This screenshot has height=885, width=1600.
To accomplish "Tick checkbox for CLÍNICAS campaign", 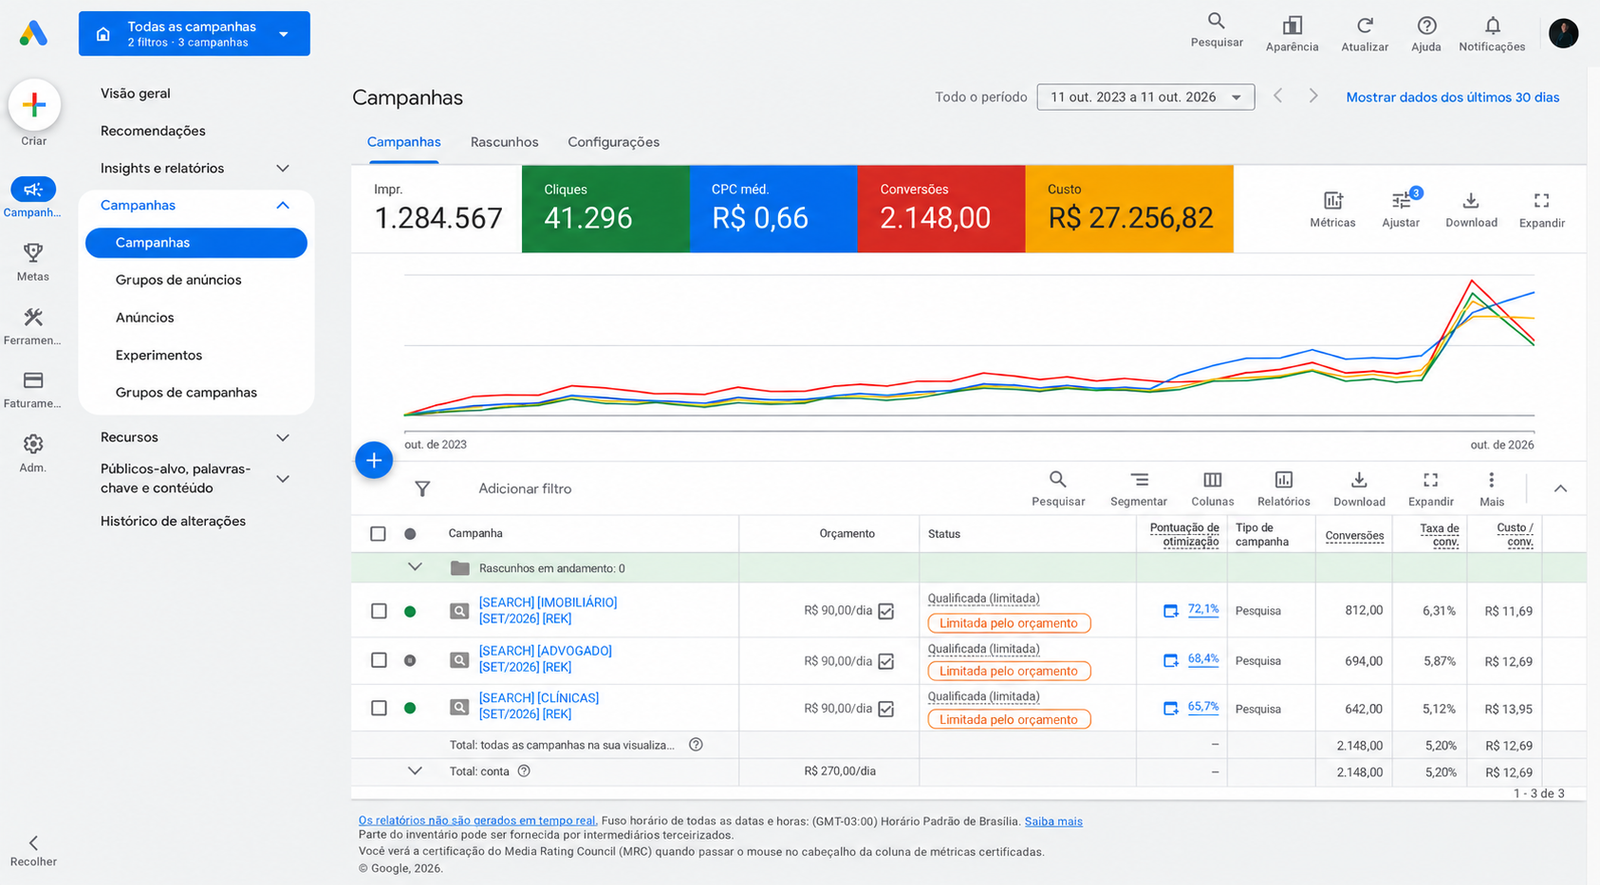I will click(x=379, y=708).
